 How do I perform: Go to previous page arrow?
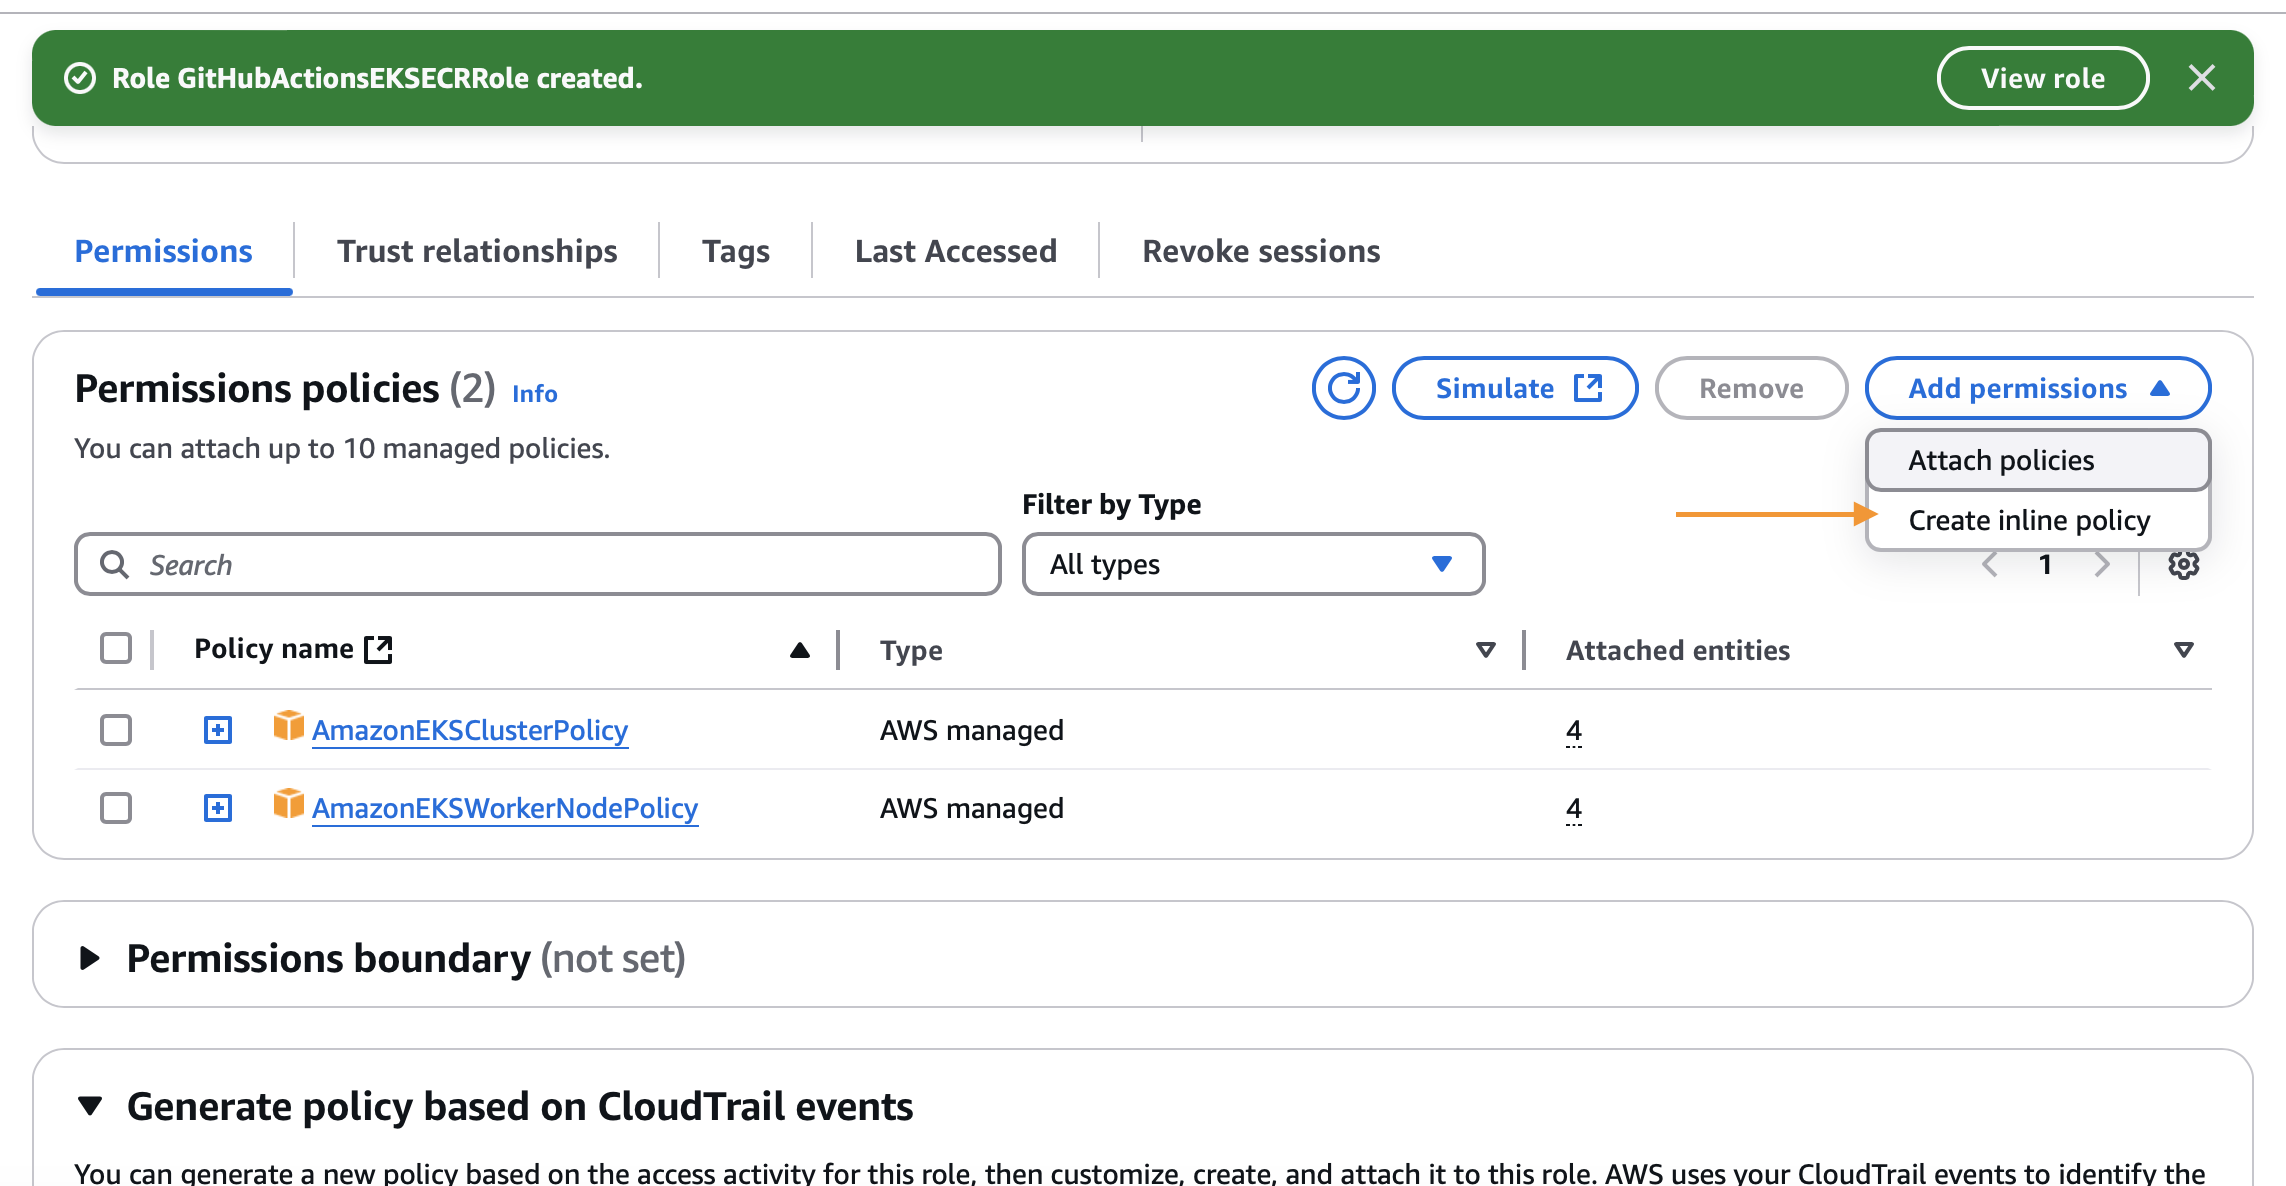point(1990,565)
